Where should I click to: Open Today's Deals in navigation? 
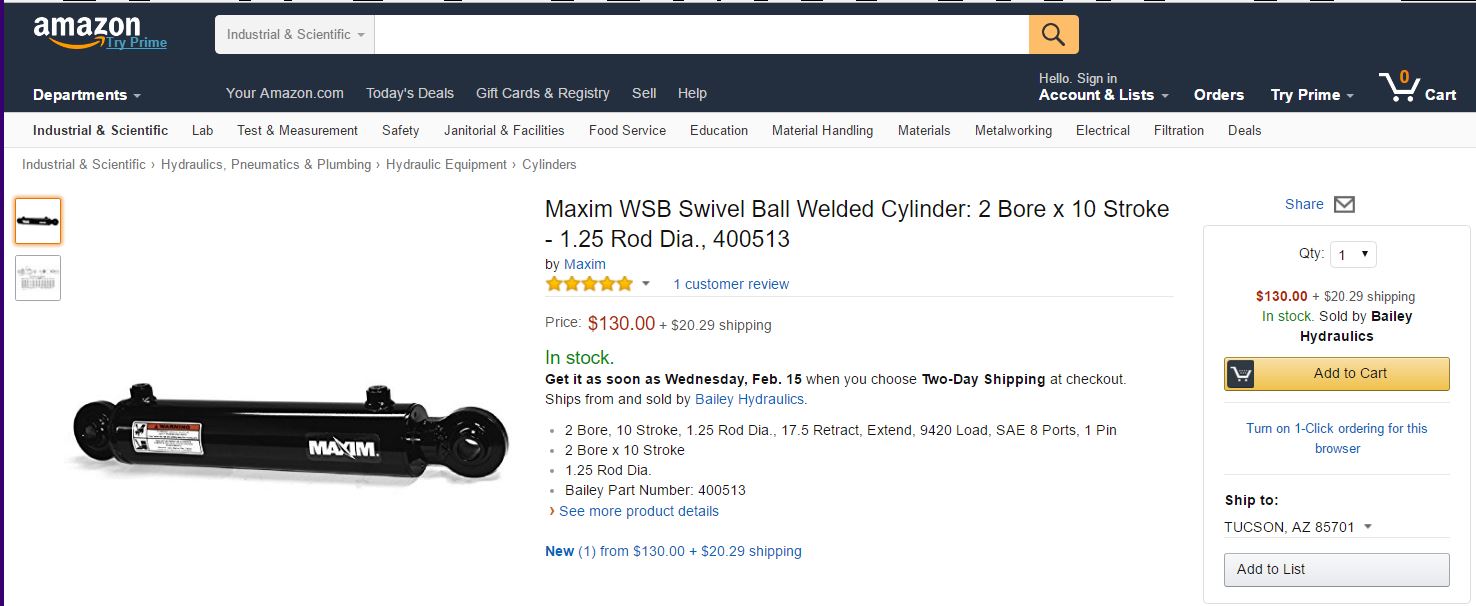(409, 93)
